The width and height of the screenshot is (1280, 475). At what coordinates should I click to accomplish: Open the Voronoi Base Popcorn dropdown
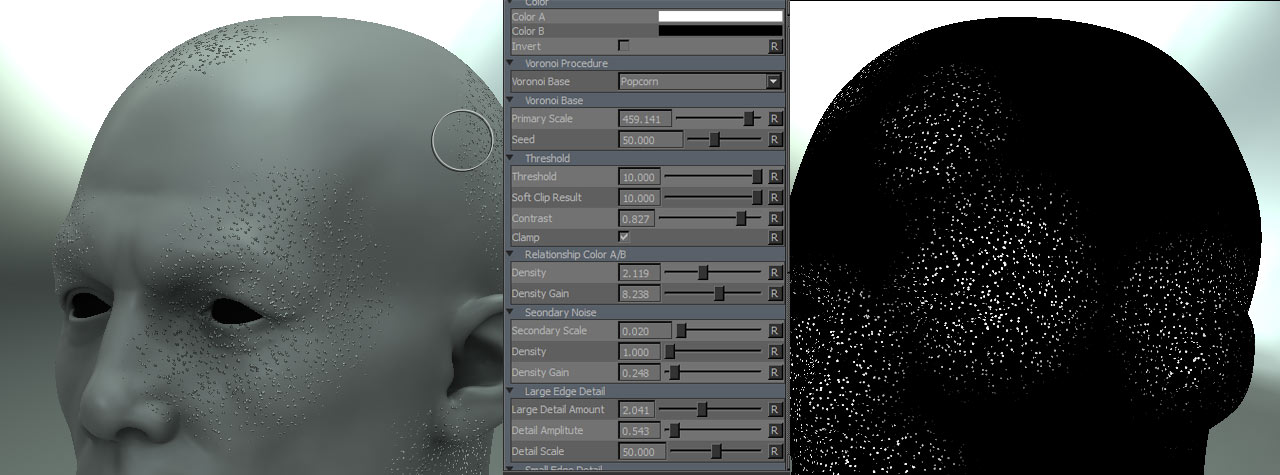click(x=699, y=82)
